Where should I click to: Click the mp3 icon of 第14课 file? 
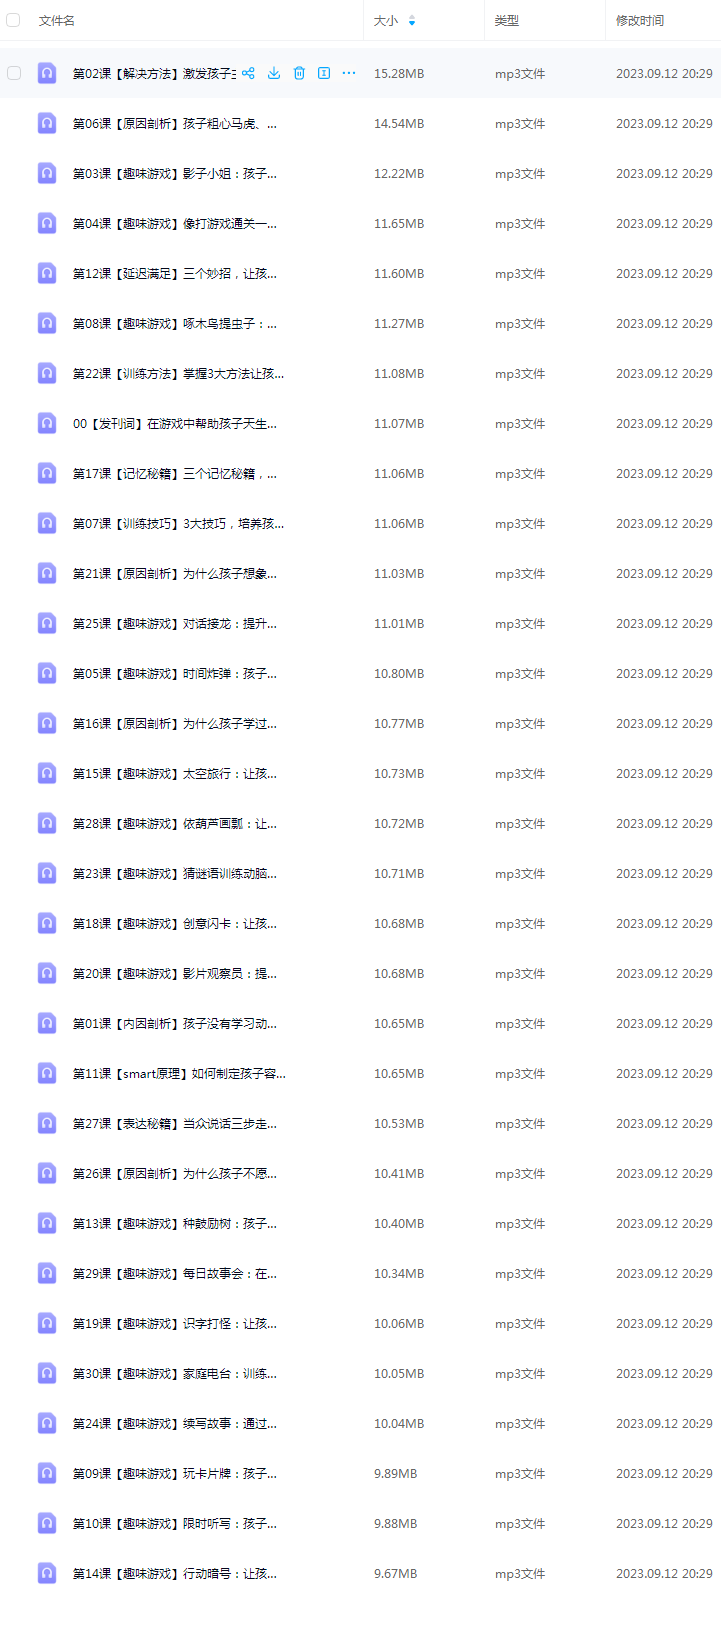[x=47, y=1573]
